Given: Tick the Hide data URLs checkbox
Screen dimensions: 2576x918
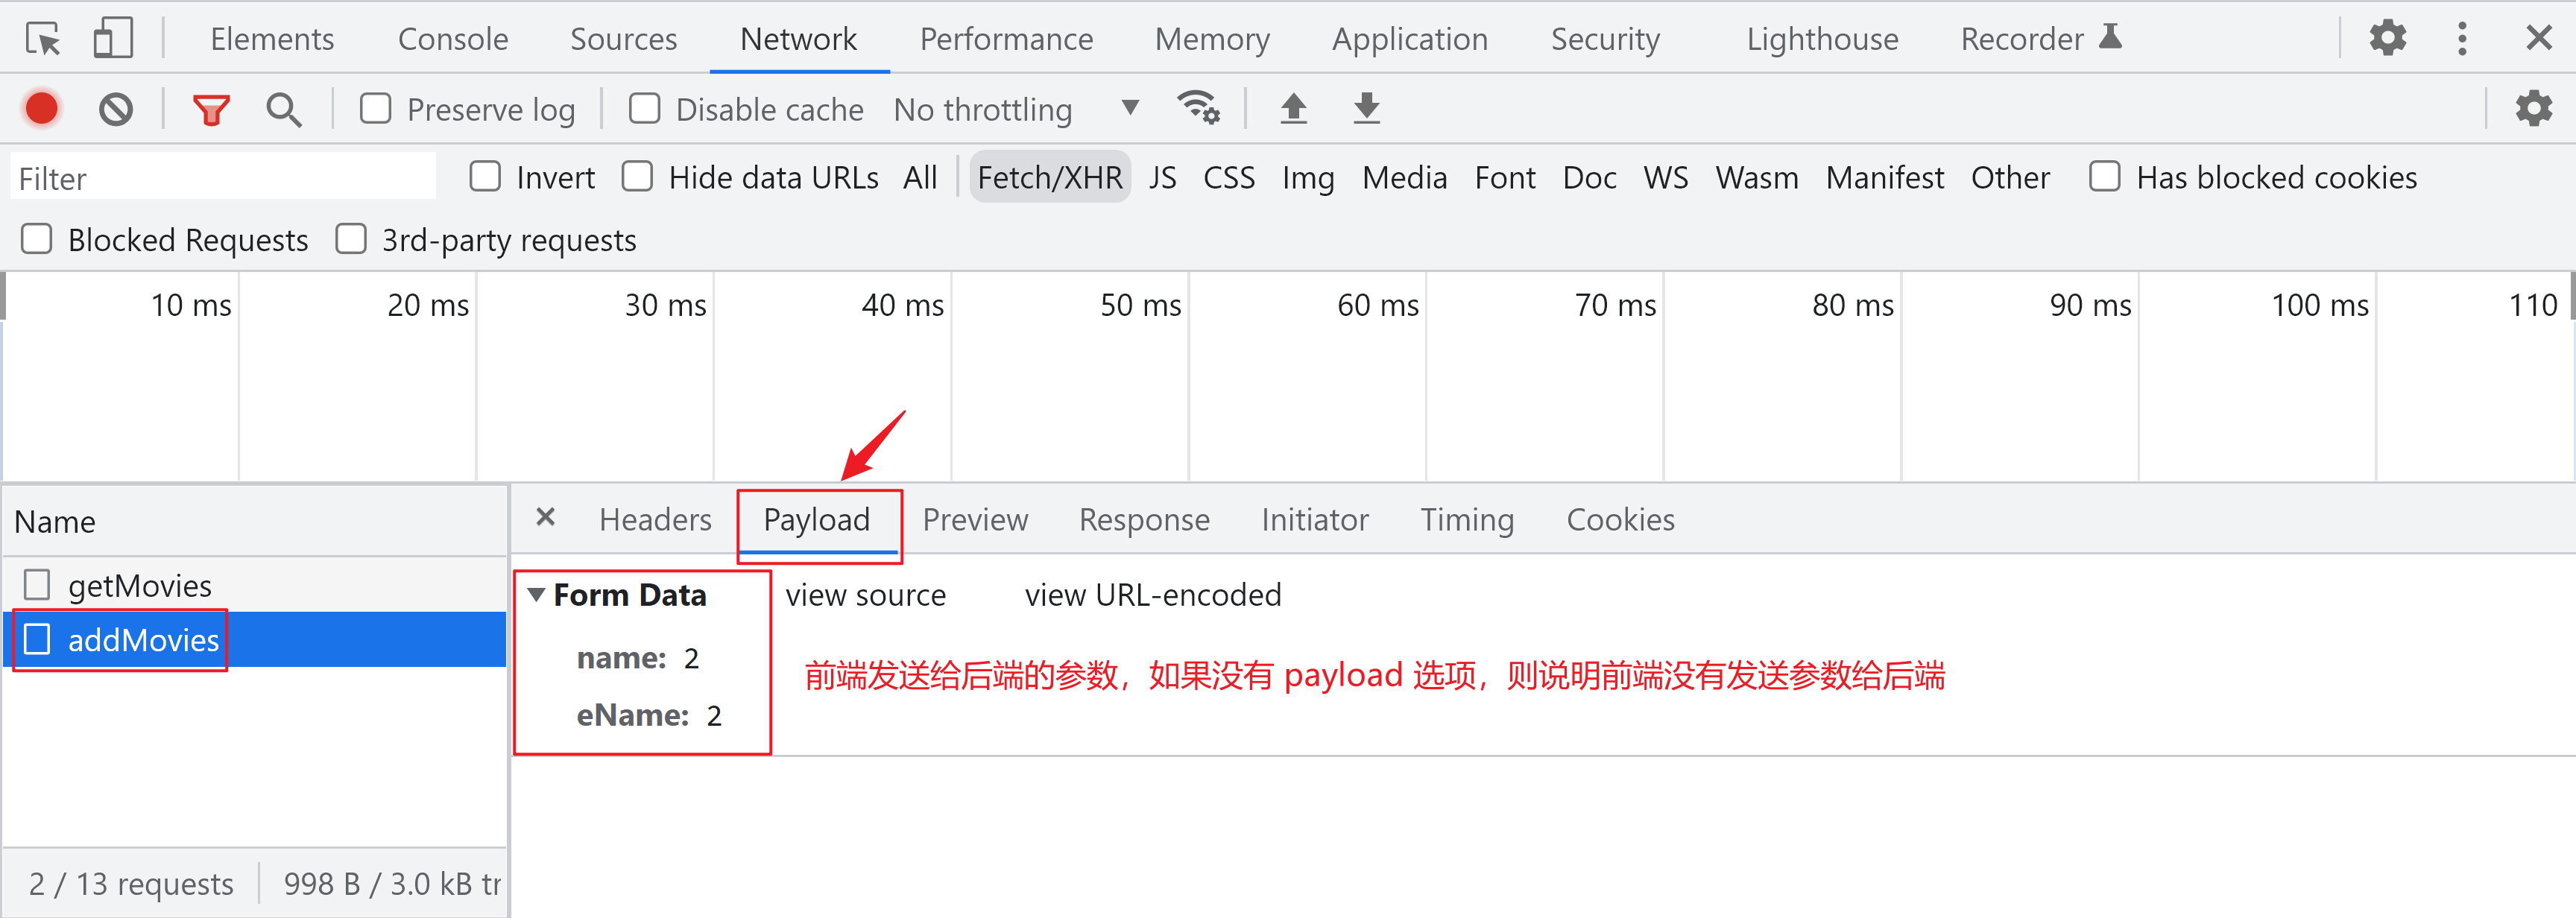Looking at the screenshot, I should [x=637, y=177].
